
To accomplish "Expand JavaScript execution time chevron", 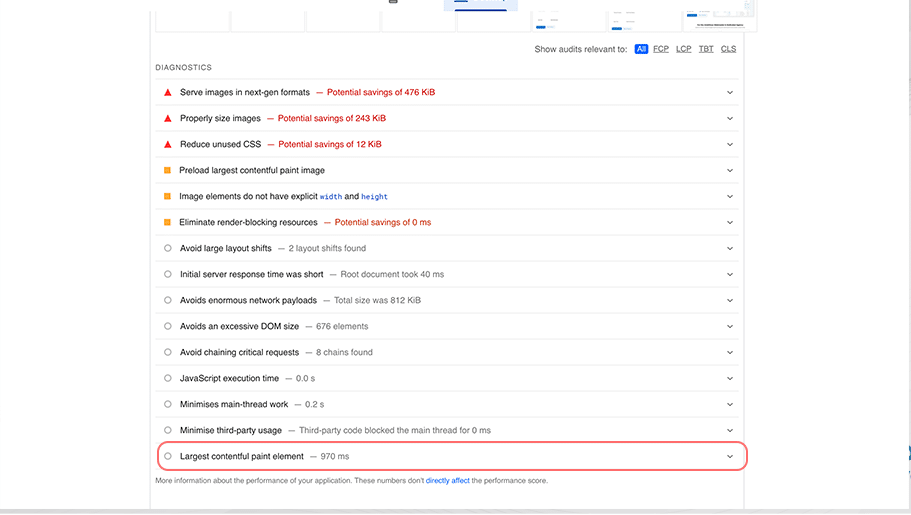I will (730, 378).
